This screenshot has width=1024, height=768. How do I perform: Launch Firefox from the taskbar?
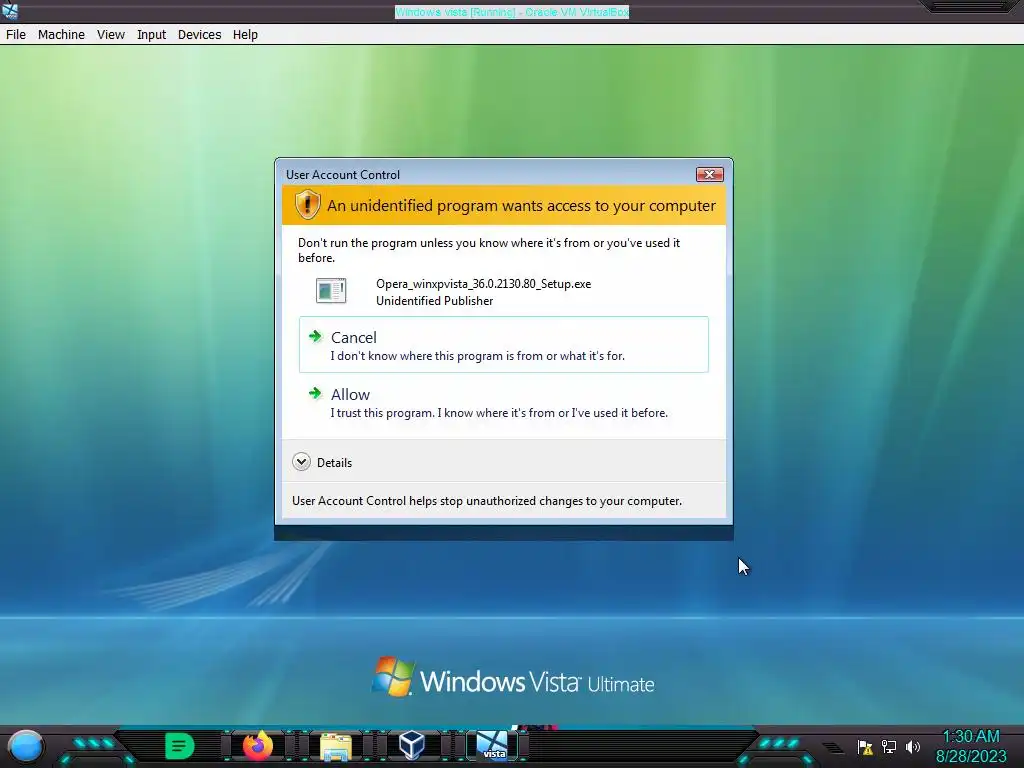click(257, 746)
